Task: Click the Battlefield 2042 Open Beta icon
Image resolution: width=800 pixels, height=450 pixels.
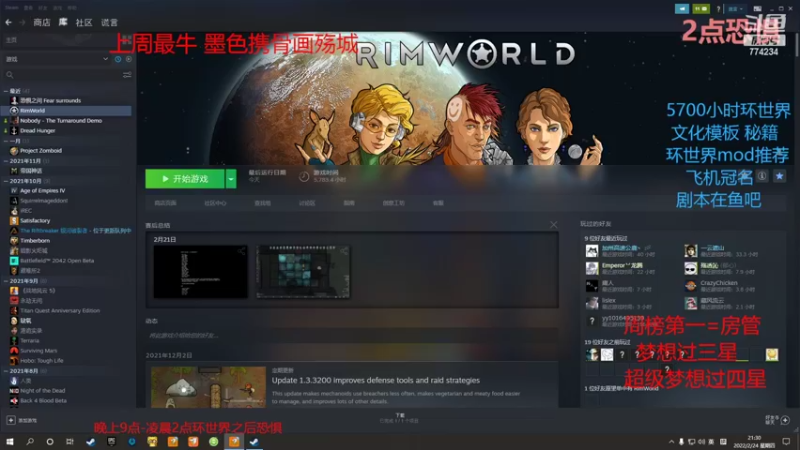Action: (14, 260)
